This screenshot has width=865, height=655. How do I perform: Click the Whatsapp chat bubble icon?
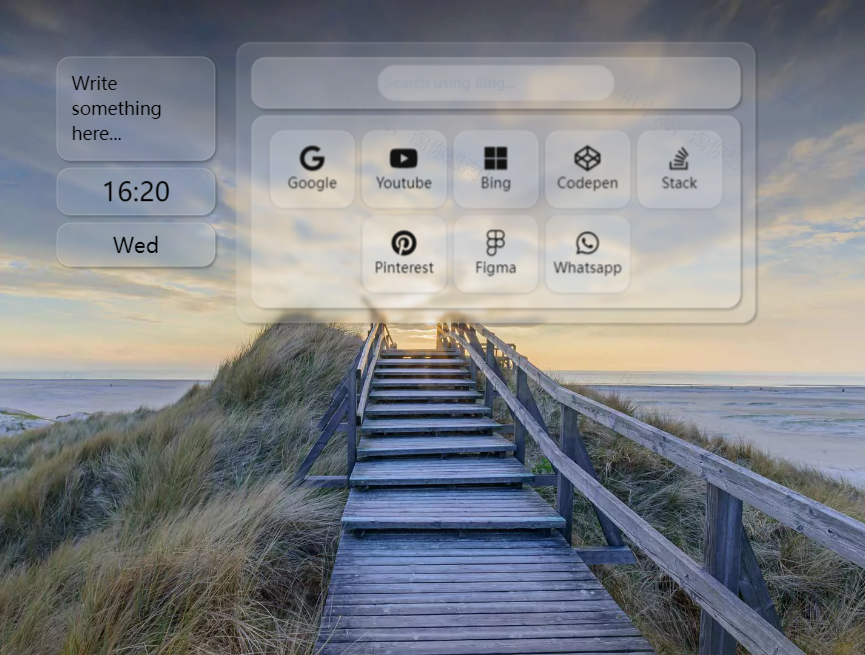(x=587, y=243)
